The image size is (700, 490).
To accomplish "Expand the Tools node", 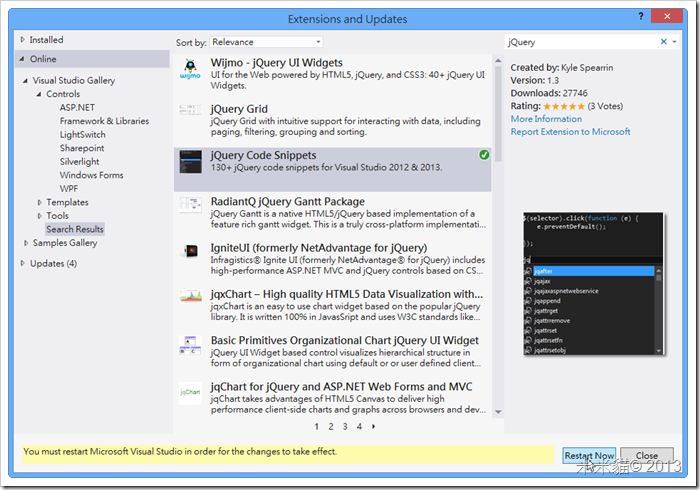I will 39,216.
